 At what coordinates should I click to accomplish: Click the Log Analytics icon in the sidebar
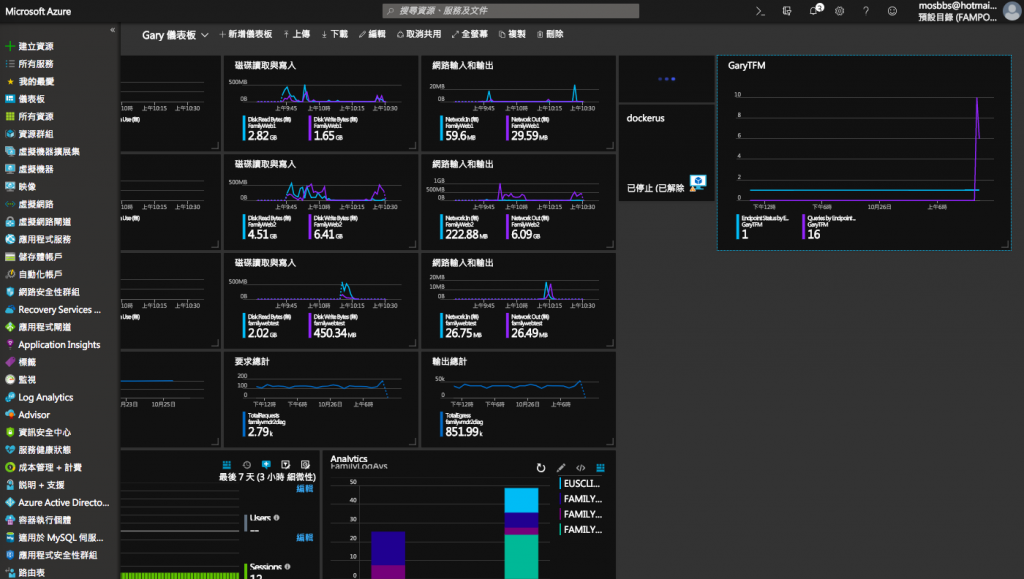10,398
